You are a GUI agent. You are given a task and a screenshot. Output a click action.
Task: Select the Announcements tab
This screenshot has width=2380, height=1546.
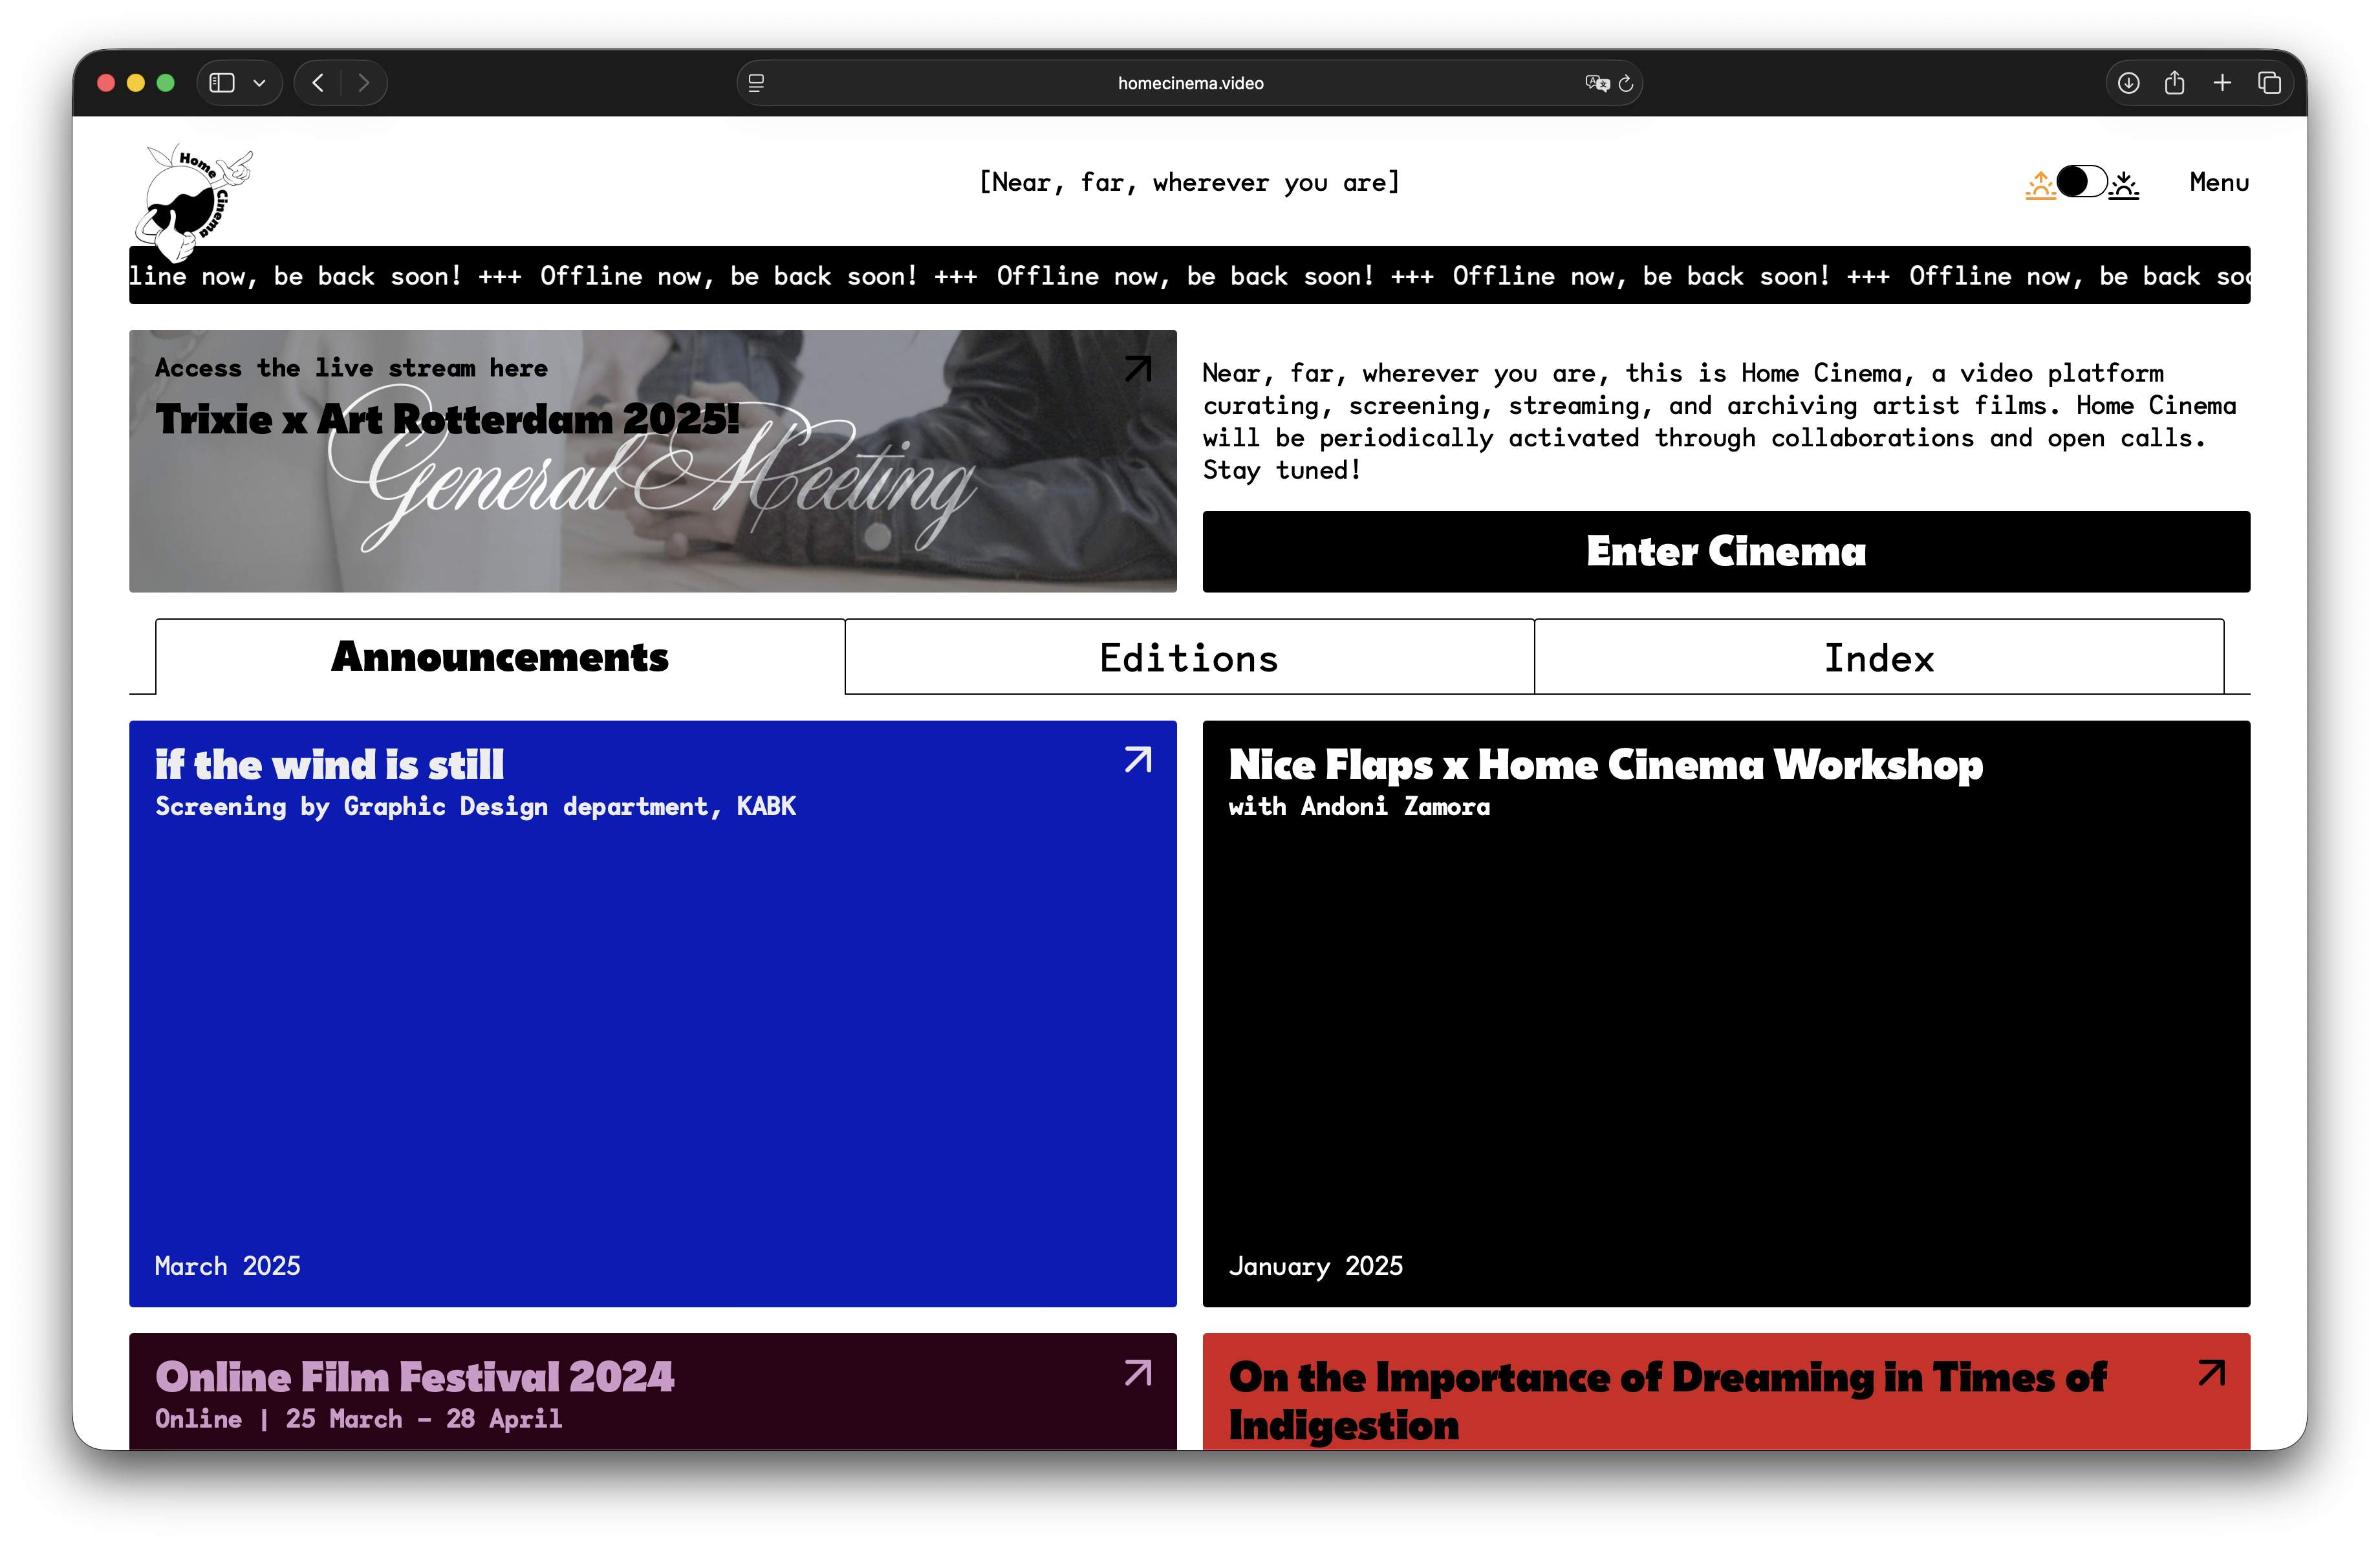click(500, 657)
